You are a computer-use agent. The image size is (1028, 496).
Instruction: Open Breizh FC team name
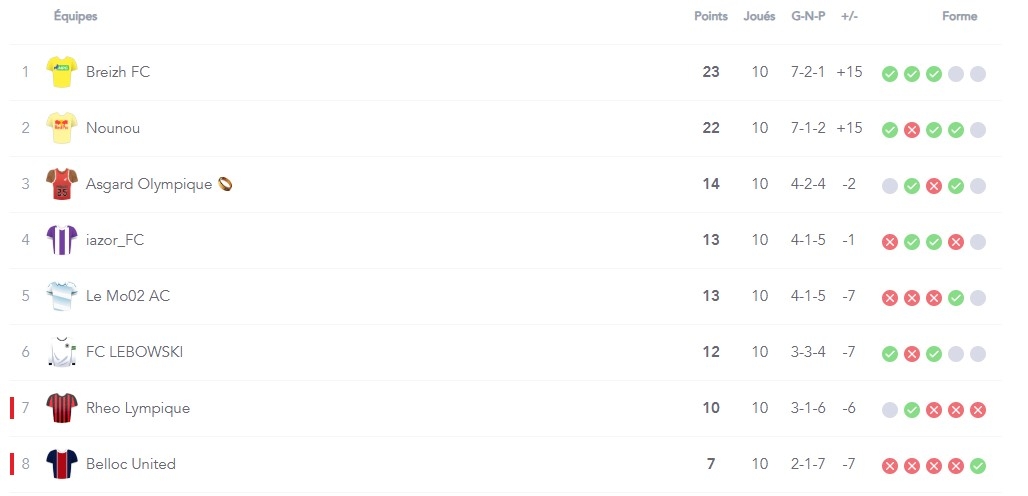[118, 72]
